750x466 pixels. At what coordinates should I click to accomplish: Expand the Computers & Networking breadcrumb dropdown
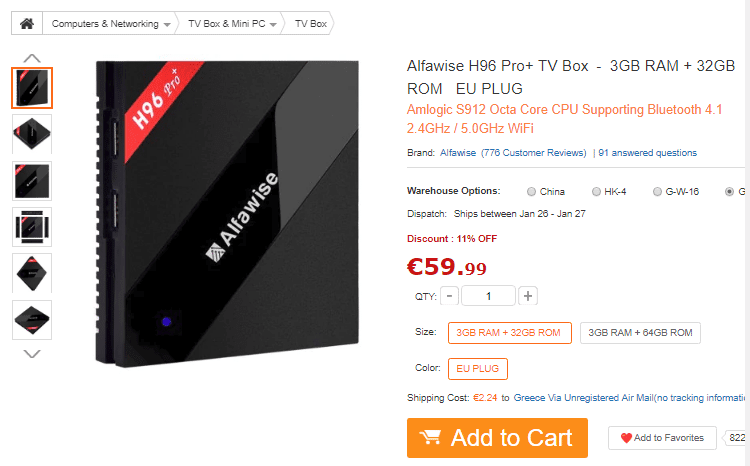(x=167, y=24)
